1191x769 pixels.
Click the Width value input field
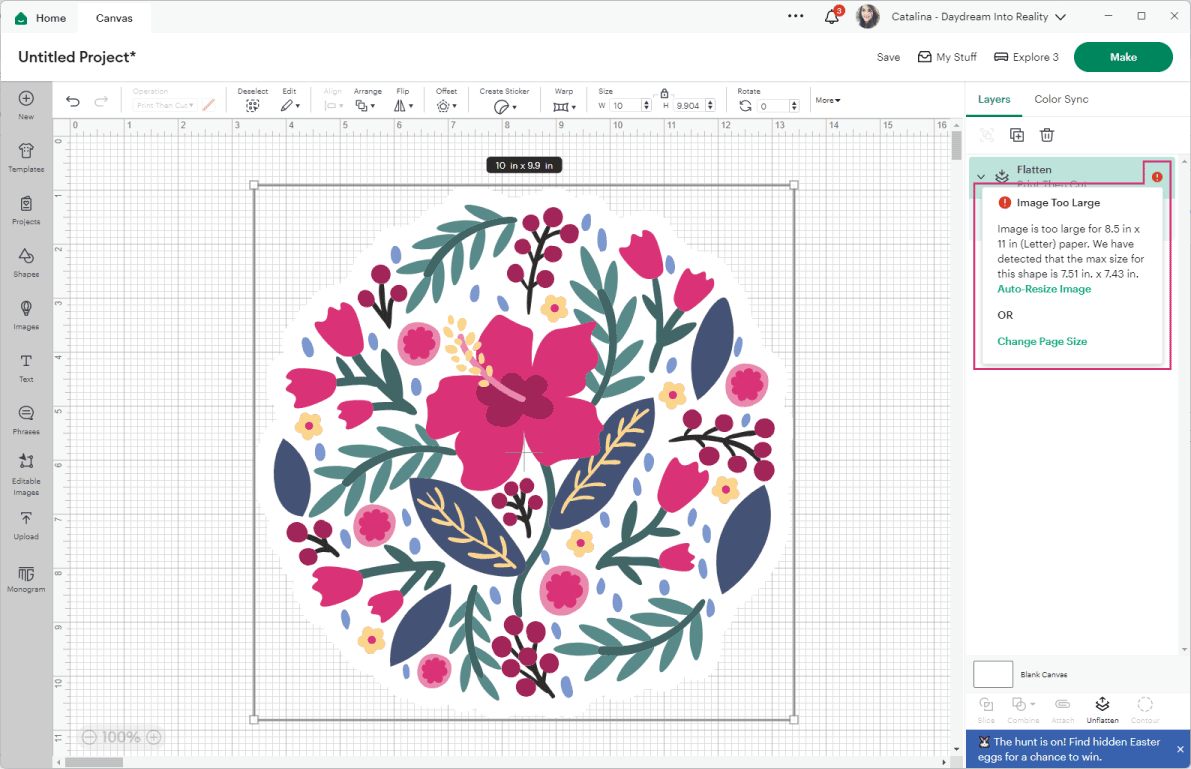point(624,103)
